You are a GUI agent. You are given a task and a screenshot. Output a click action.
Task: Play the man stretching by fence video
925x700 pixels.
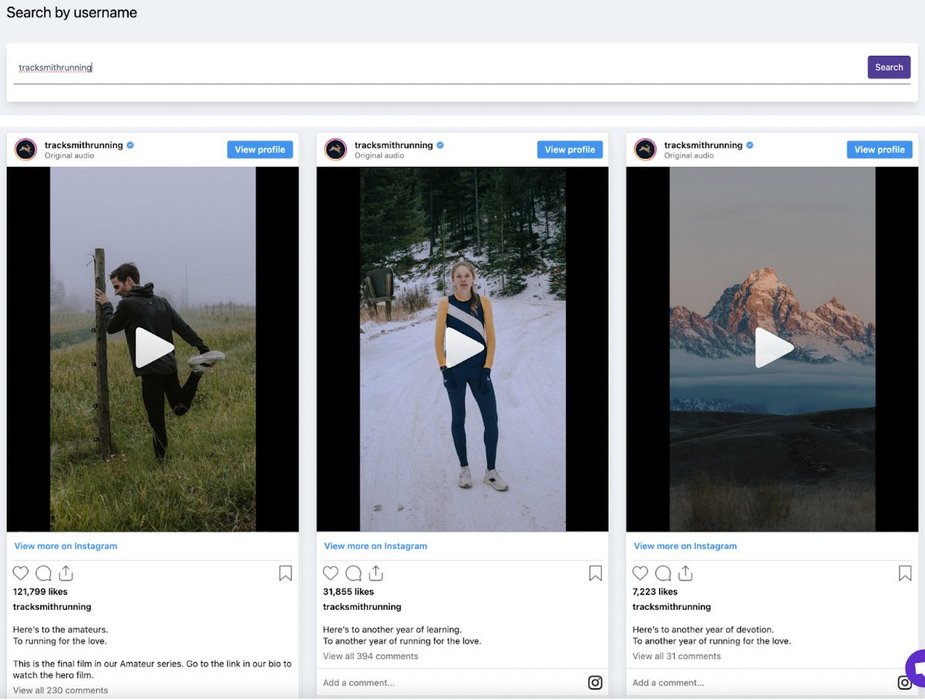(x=153, y=348)
